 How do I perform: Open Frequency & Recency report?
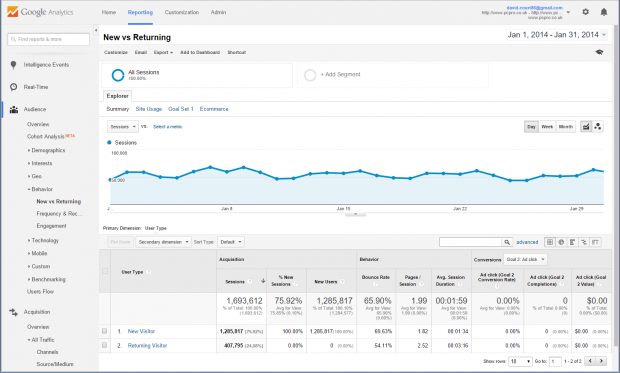[x=59, y=214]
